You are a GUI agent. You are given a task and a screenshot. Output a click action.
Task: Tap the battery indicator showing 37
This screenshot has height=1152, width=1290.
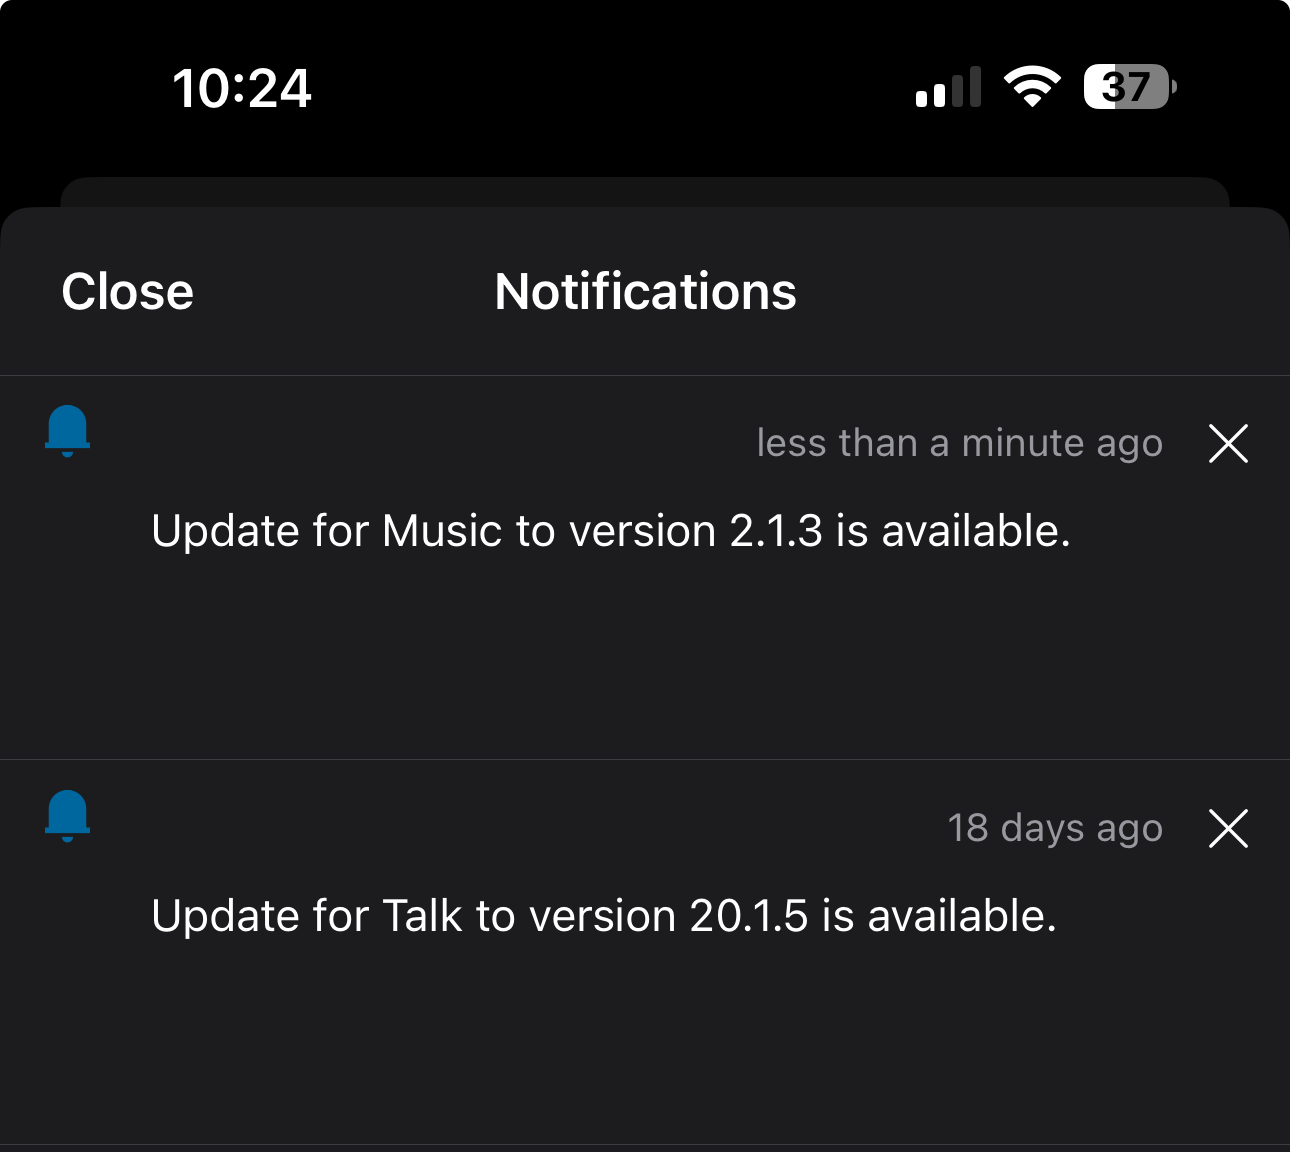(x=1130, y=87)
